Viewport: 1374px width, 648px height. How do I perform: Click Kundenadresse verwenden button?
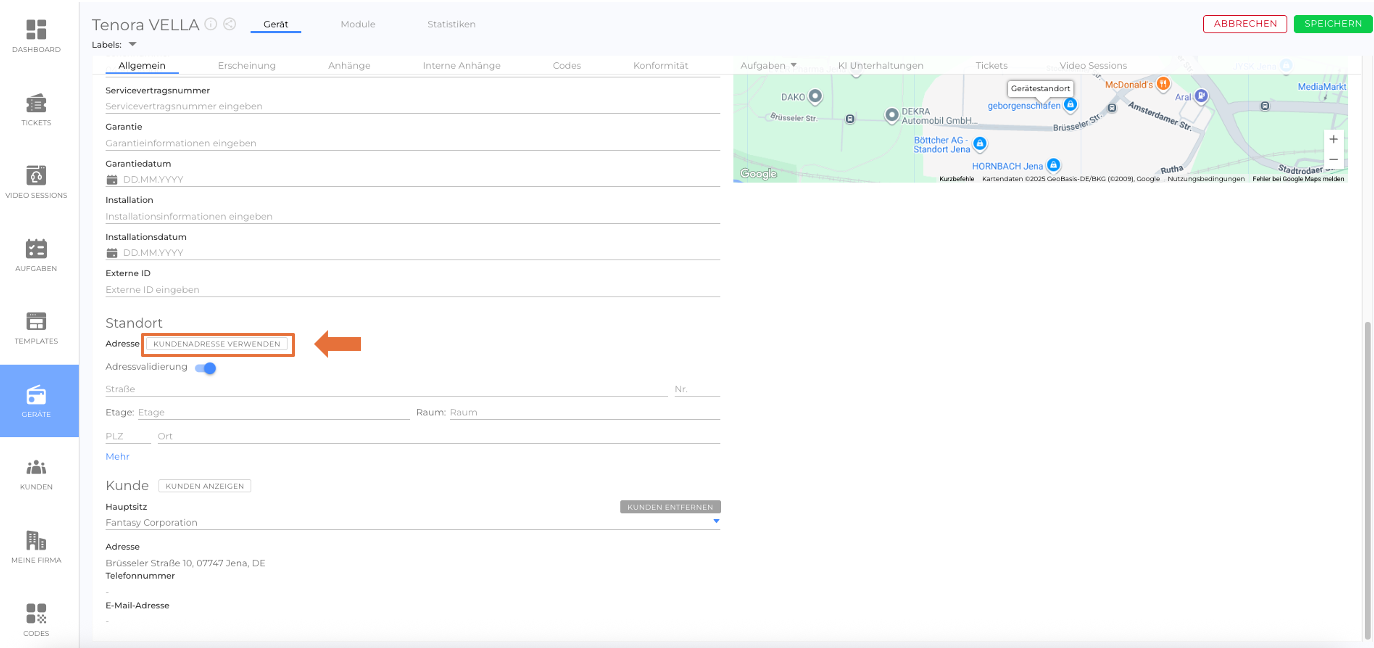(217, 344)
